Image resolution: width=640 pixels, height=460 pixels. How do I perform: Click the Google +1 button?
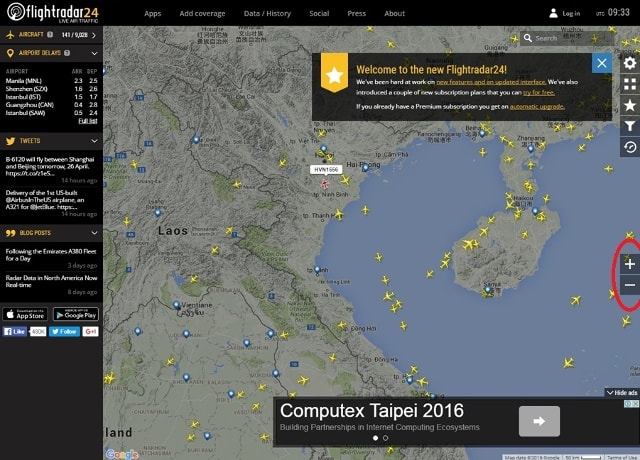tap(90, 331)
